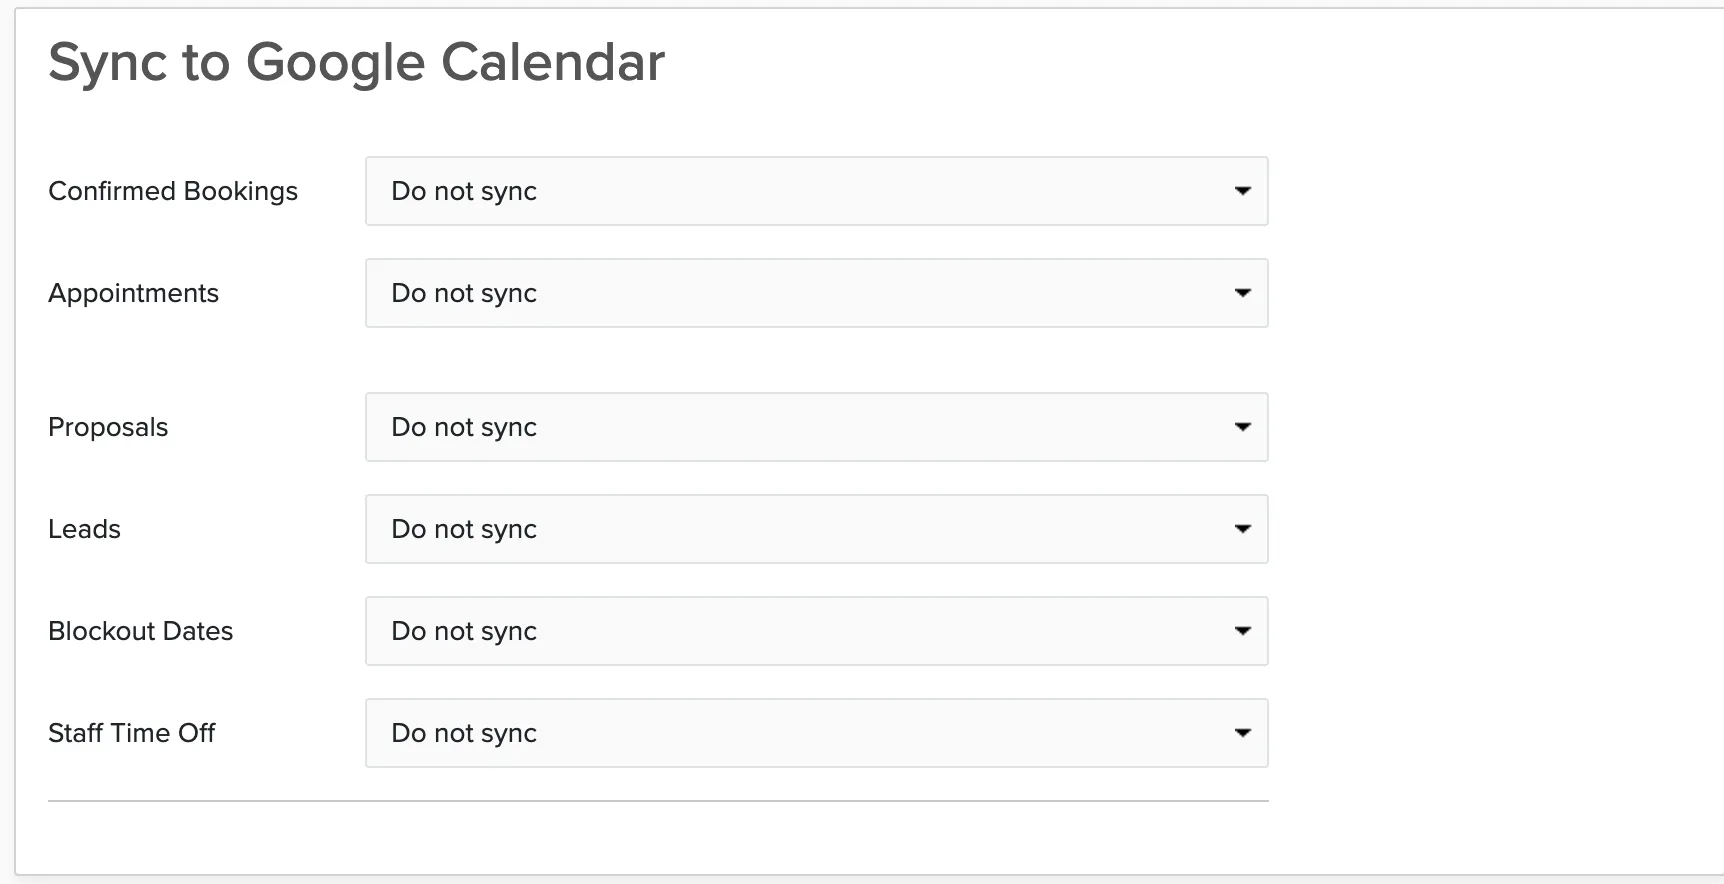Select the Proposals label text

coord(108,427)
